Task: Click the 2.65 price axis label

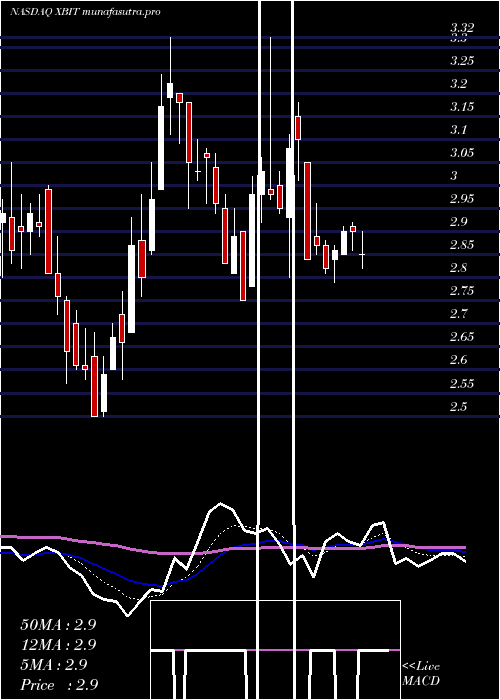Action: pyautogui.click(x=462, y=337)
